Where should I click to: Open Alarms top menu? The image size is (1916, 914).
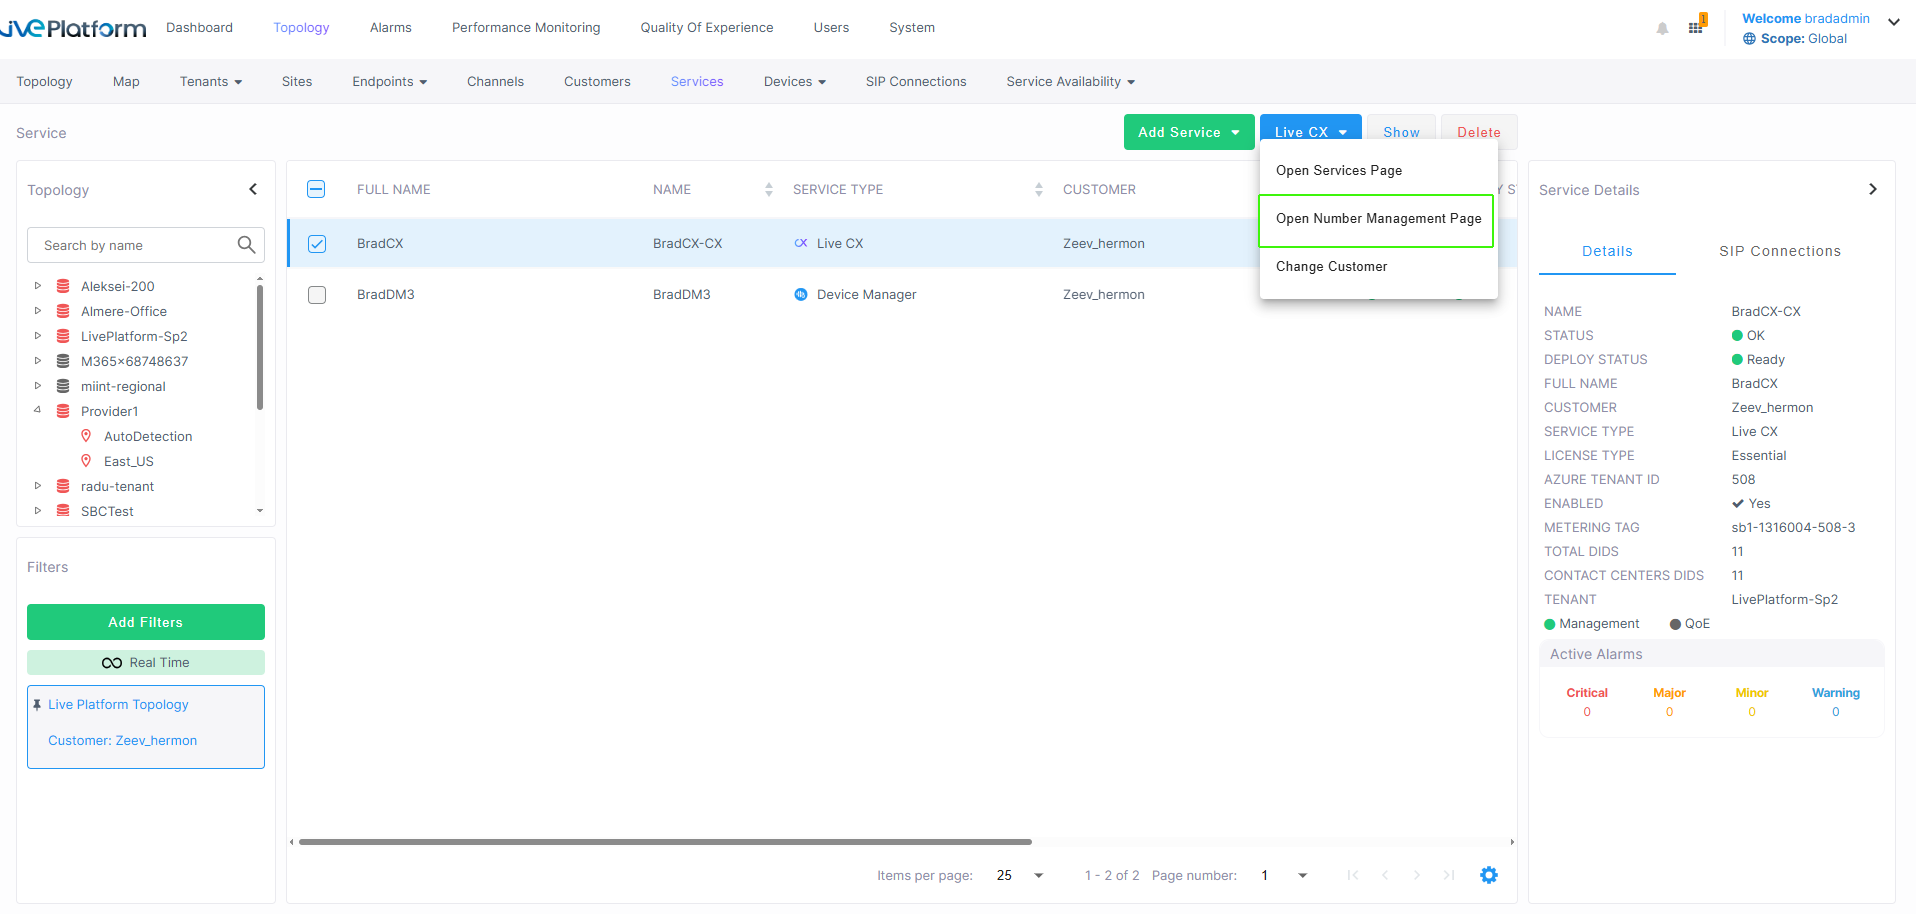pyautogui.click(x=391, y=28)
